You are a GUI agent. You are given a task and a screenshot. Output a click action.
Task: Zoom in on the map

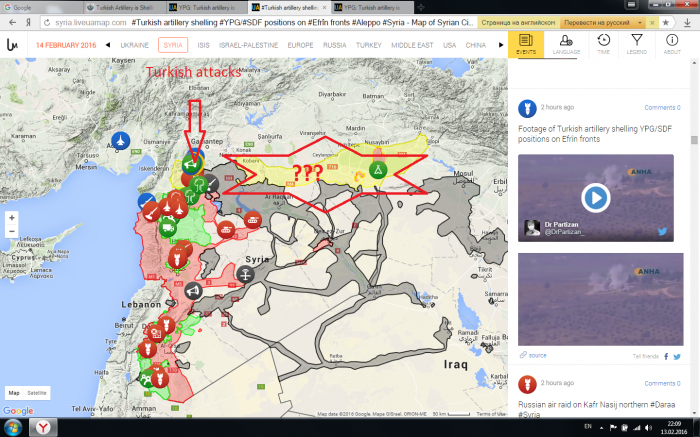tap(12, 218)
